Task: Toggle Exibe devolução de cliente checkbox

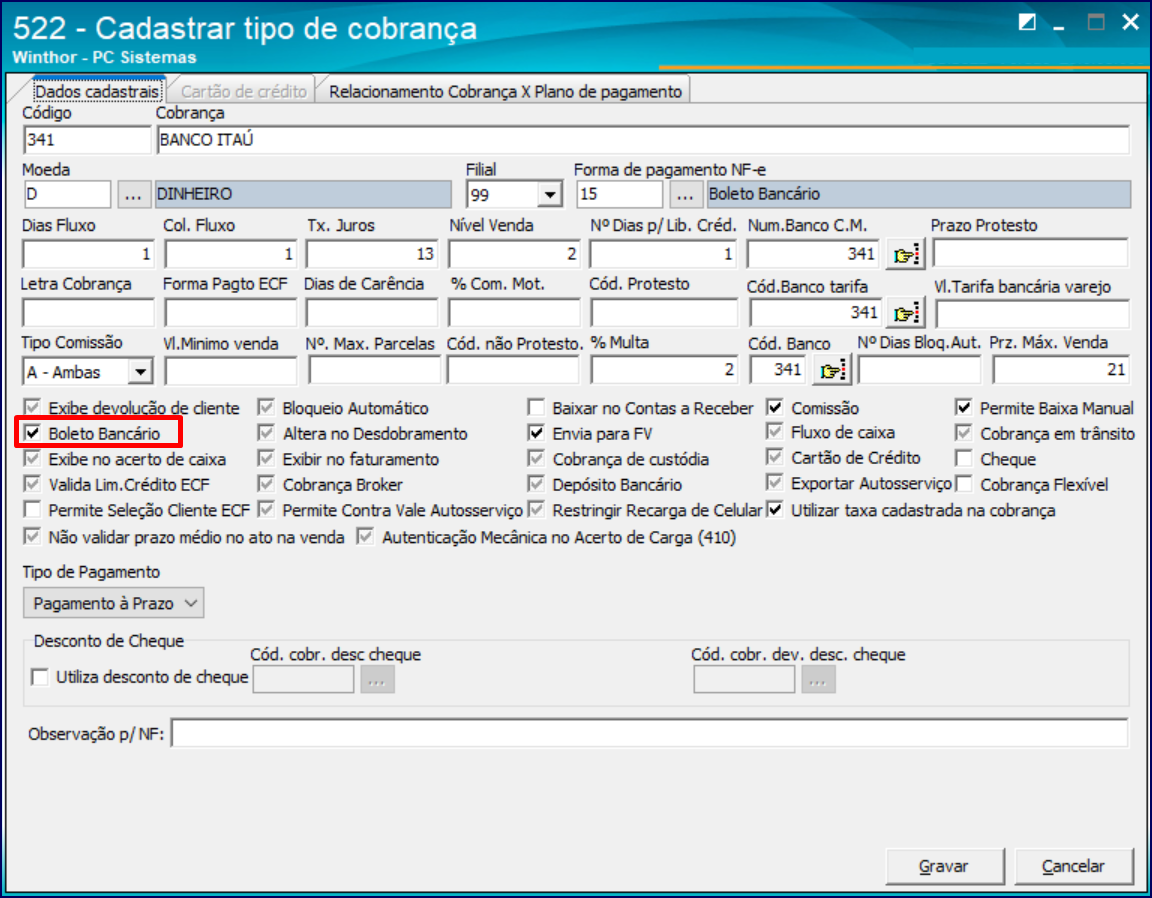Action: point(32,407)
